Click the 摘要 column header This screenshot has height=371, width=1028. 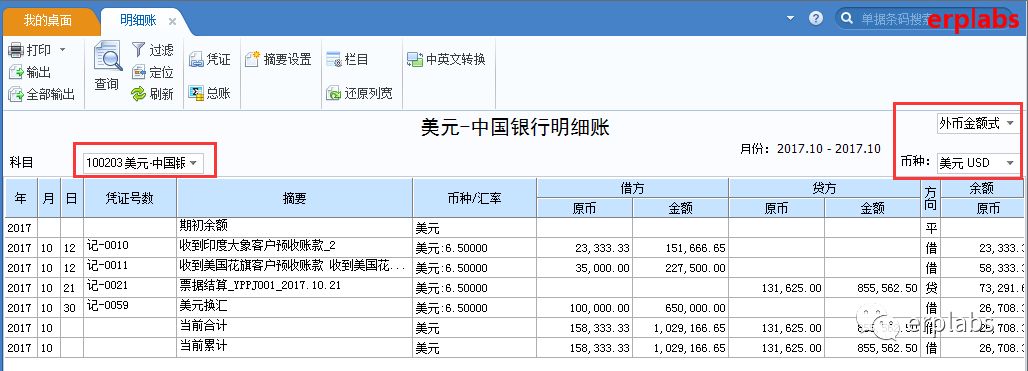(x=294, y=198)
